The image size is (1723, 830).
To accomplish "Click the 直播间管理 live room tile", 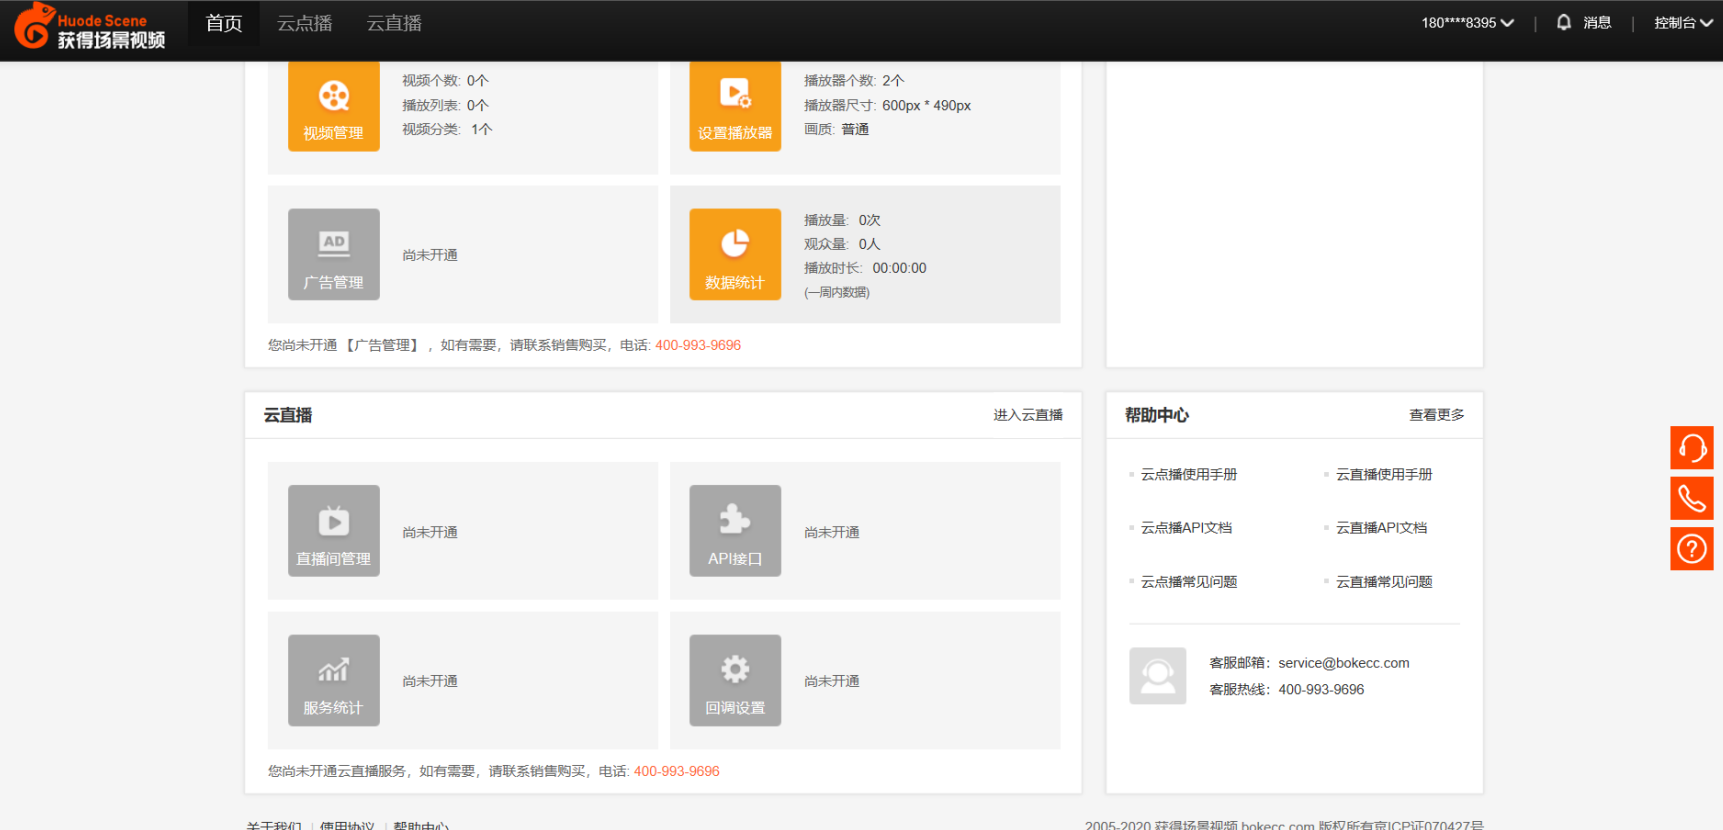I will coord(333,530).
